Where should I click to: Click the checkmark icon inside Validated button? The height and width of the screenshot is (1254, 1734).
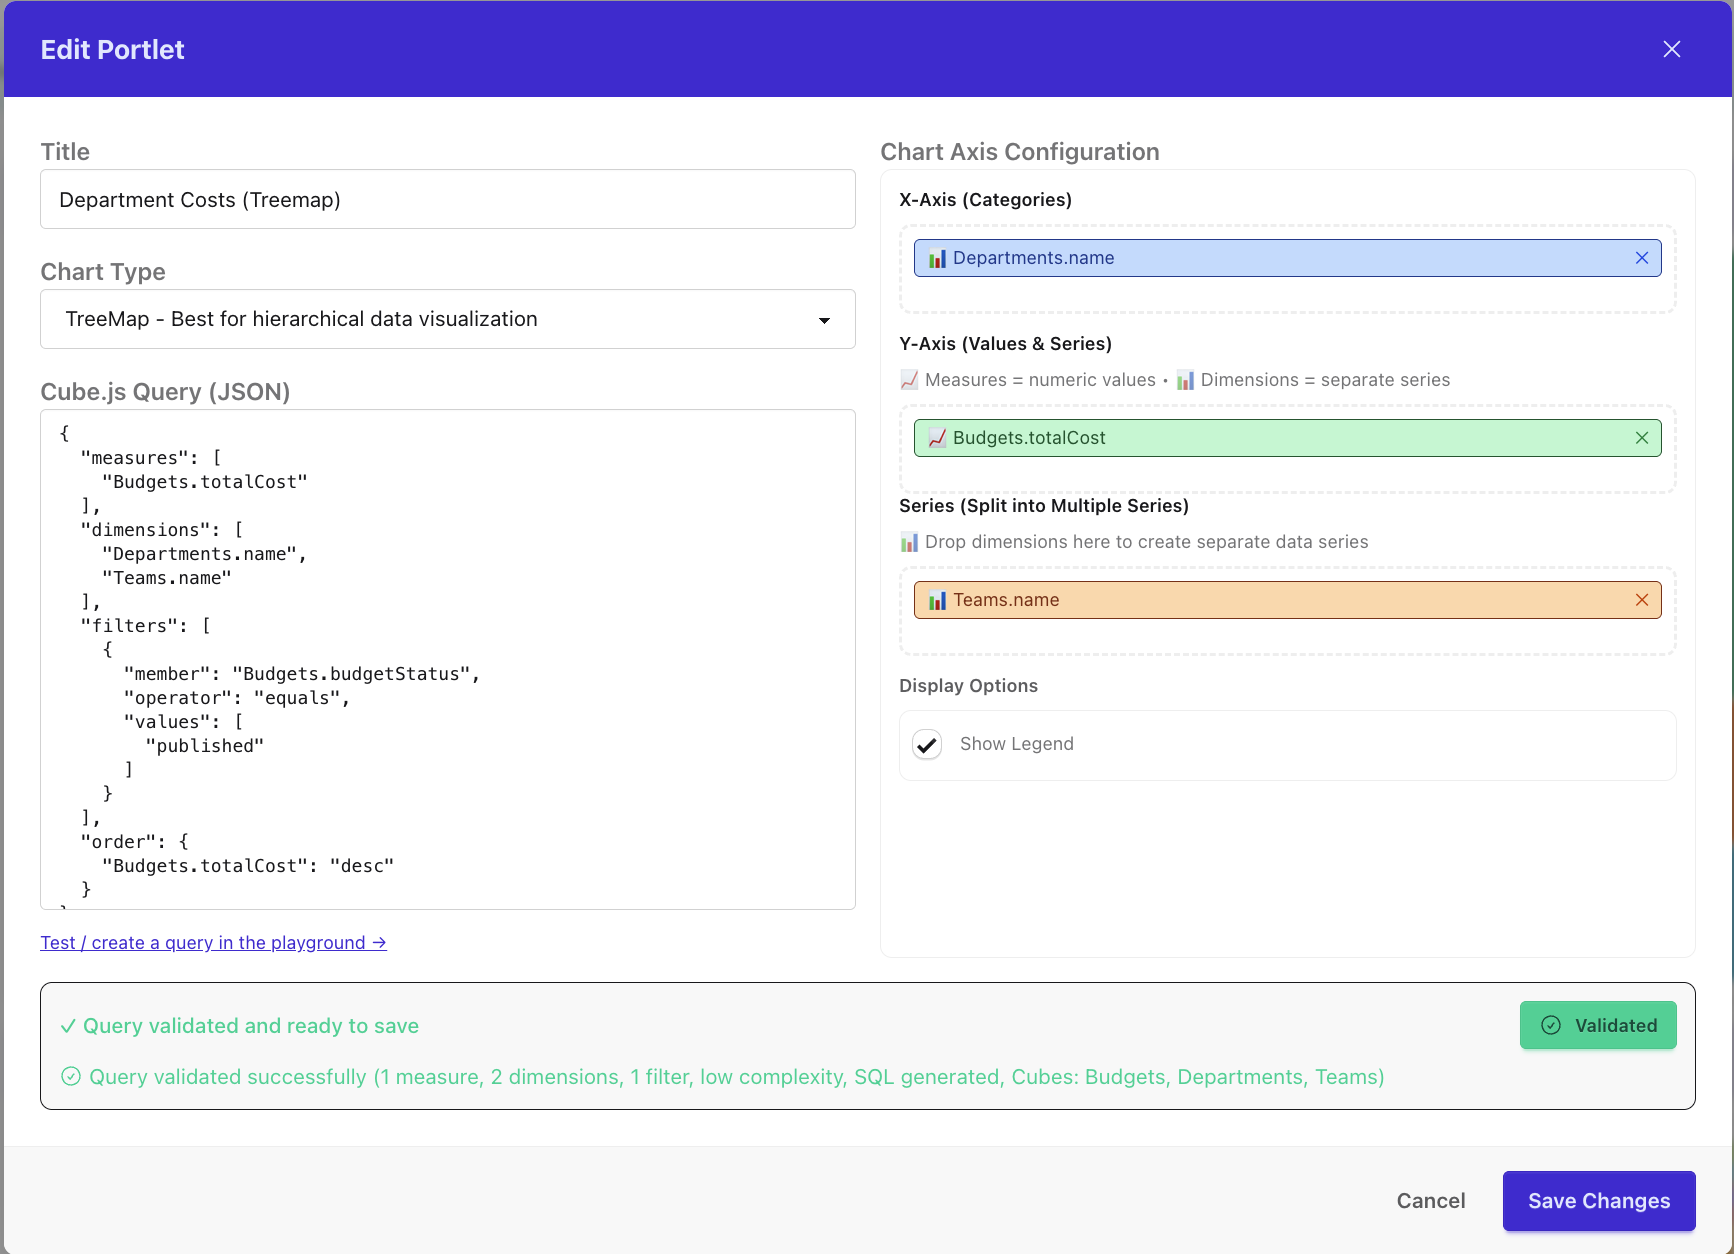(x=1550, y=1025)
